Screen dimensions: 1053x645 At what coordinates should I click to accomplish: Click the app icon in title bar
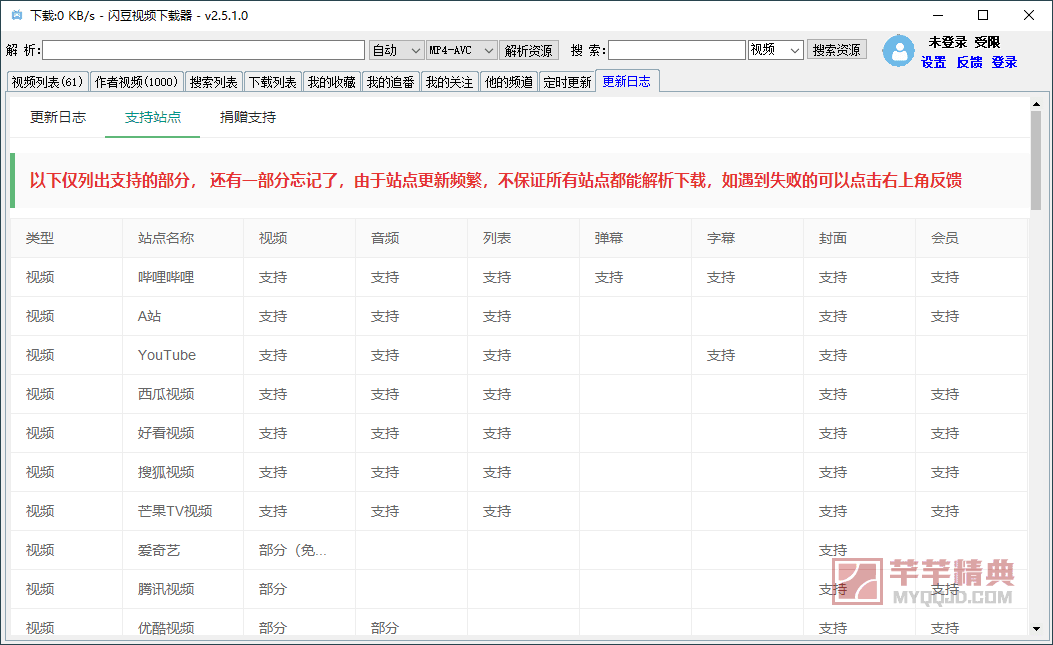17,15
